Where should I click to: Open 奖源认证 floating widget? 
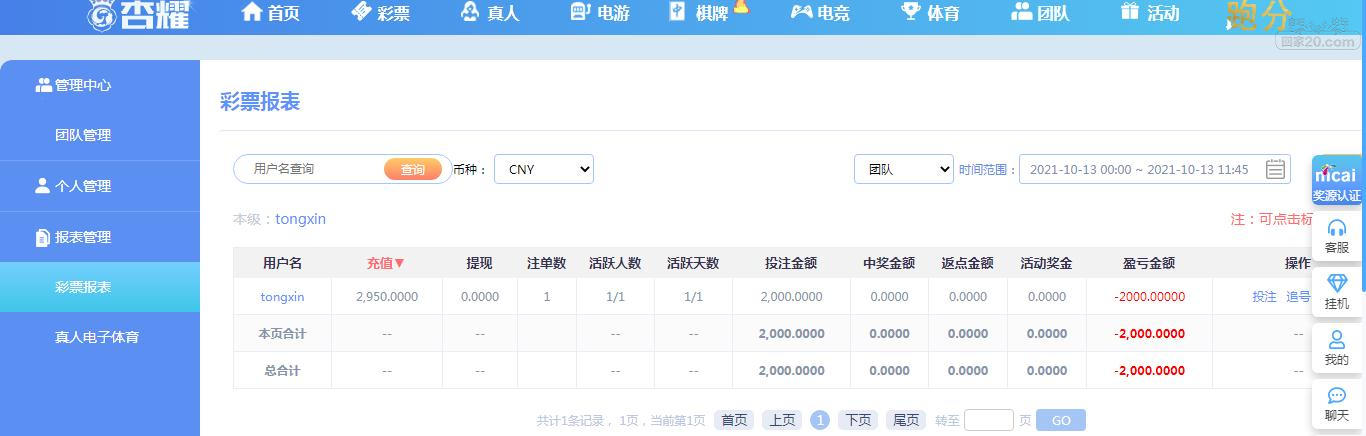1337,182
